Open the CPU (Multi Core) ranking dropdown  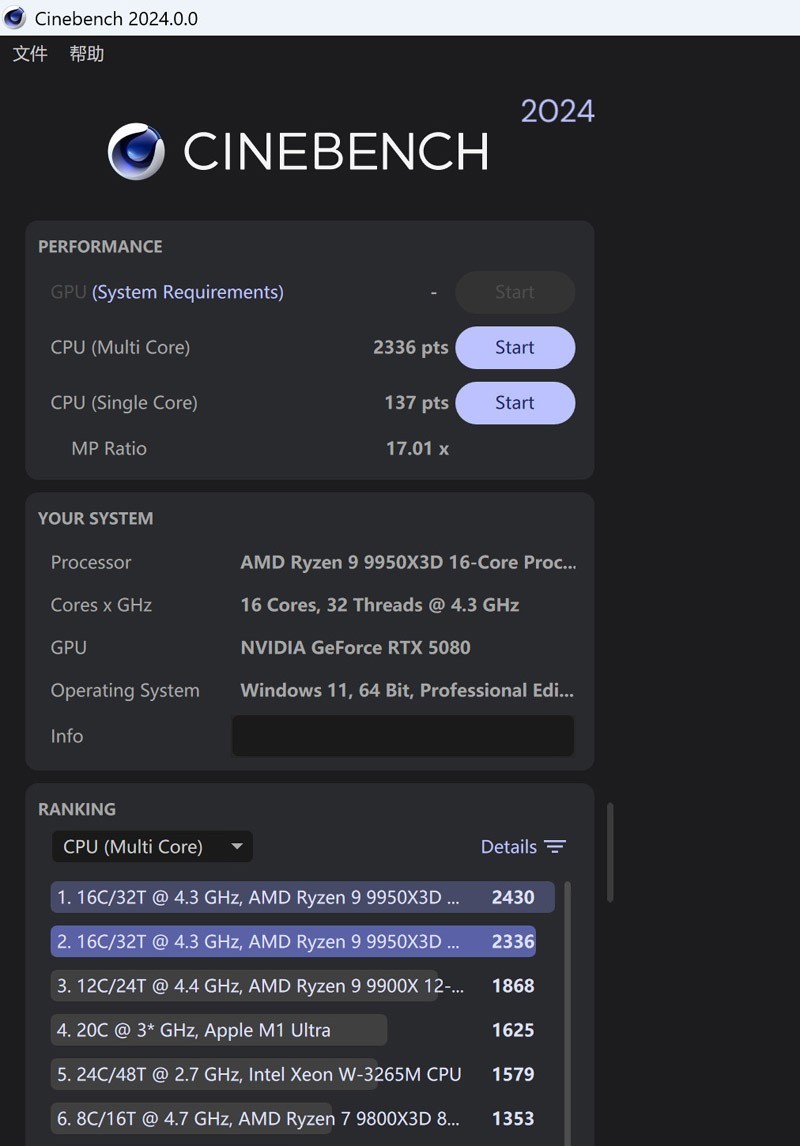pyautogui.click(x=151, y=846)
